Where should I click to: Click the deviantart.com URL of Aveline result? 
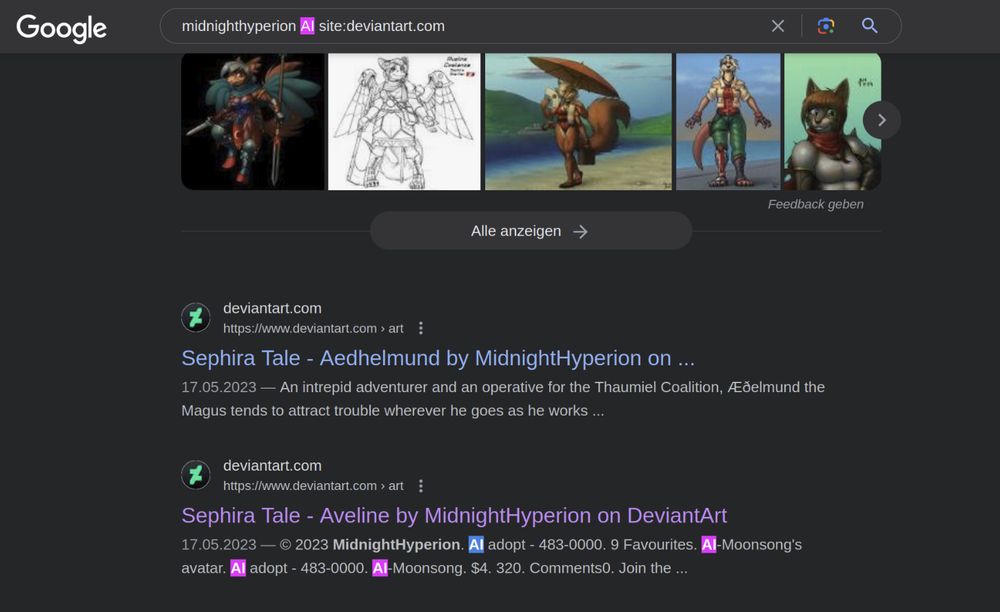(313, 486)
